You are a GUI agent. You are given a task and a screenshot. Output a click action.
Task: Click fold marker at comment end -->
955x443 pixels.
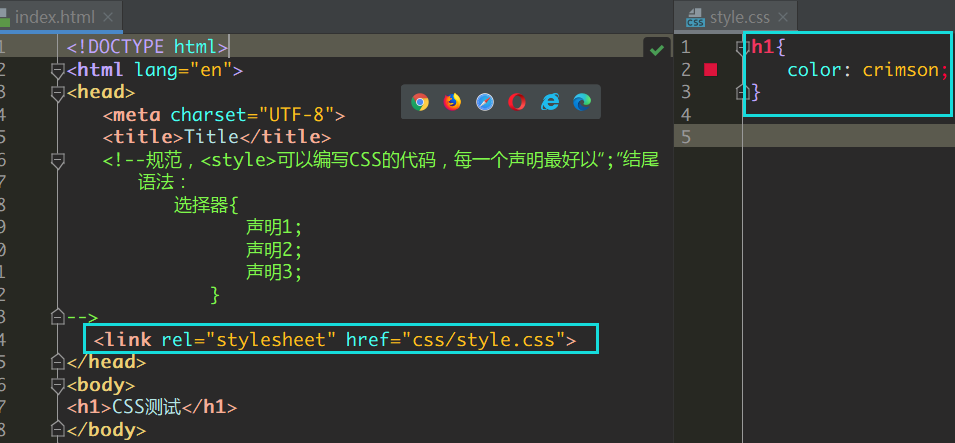click(58, 317)
